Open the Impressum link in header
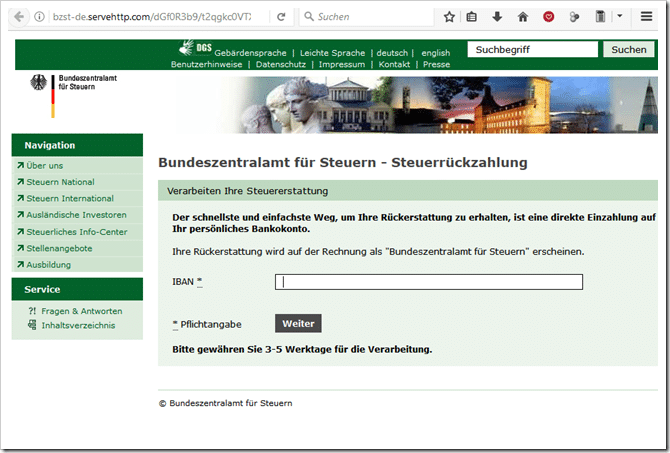 (x=342, y=65)
